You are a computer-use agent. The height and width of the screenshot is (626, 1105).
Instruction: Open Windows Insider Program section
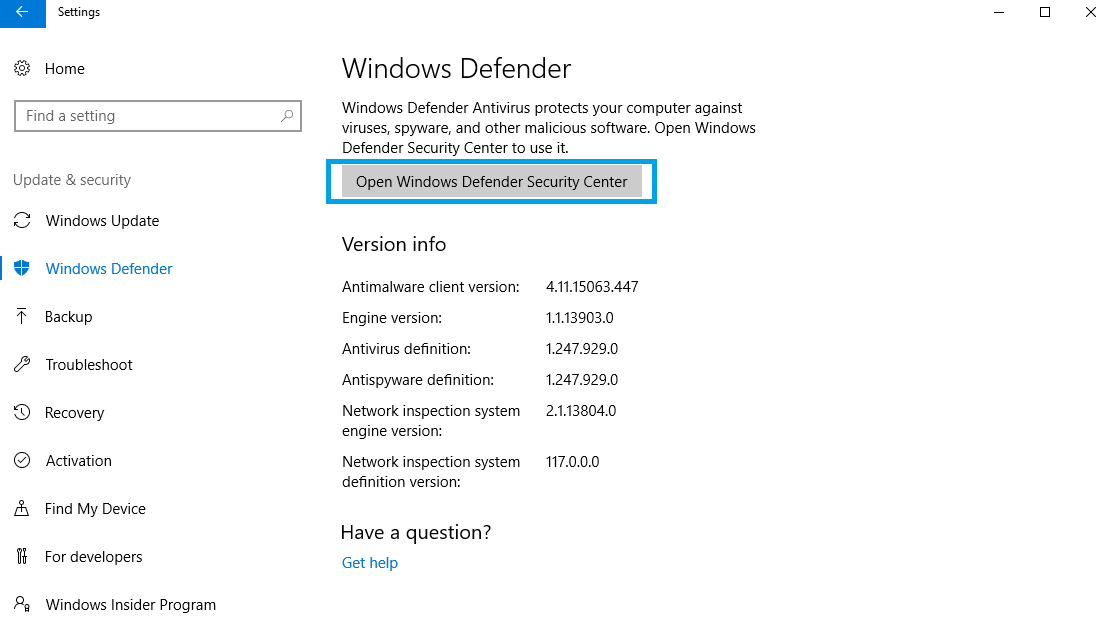tap(130, 604)
